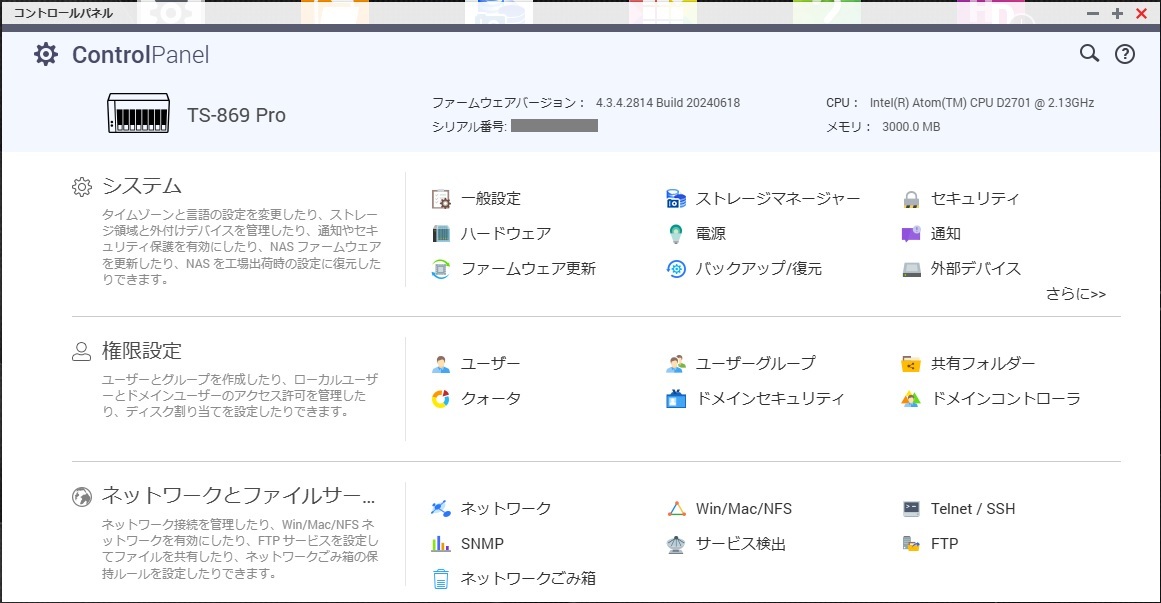Open the Quota (クォータ) icon
Viewport: 1161px width, 603px height.
click(x=441, y=399)
